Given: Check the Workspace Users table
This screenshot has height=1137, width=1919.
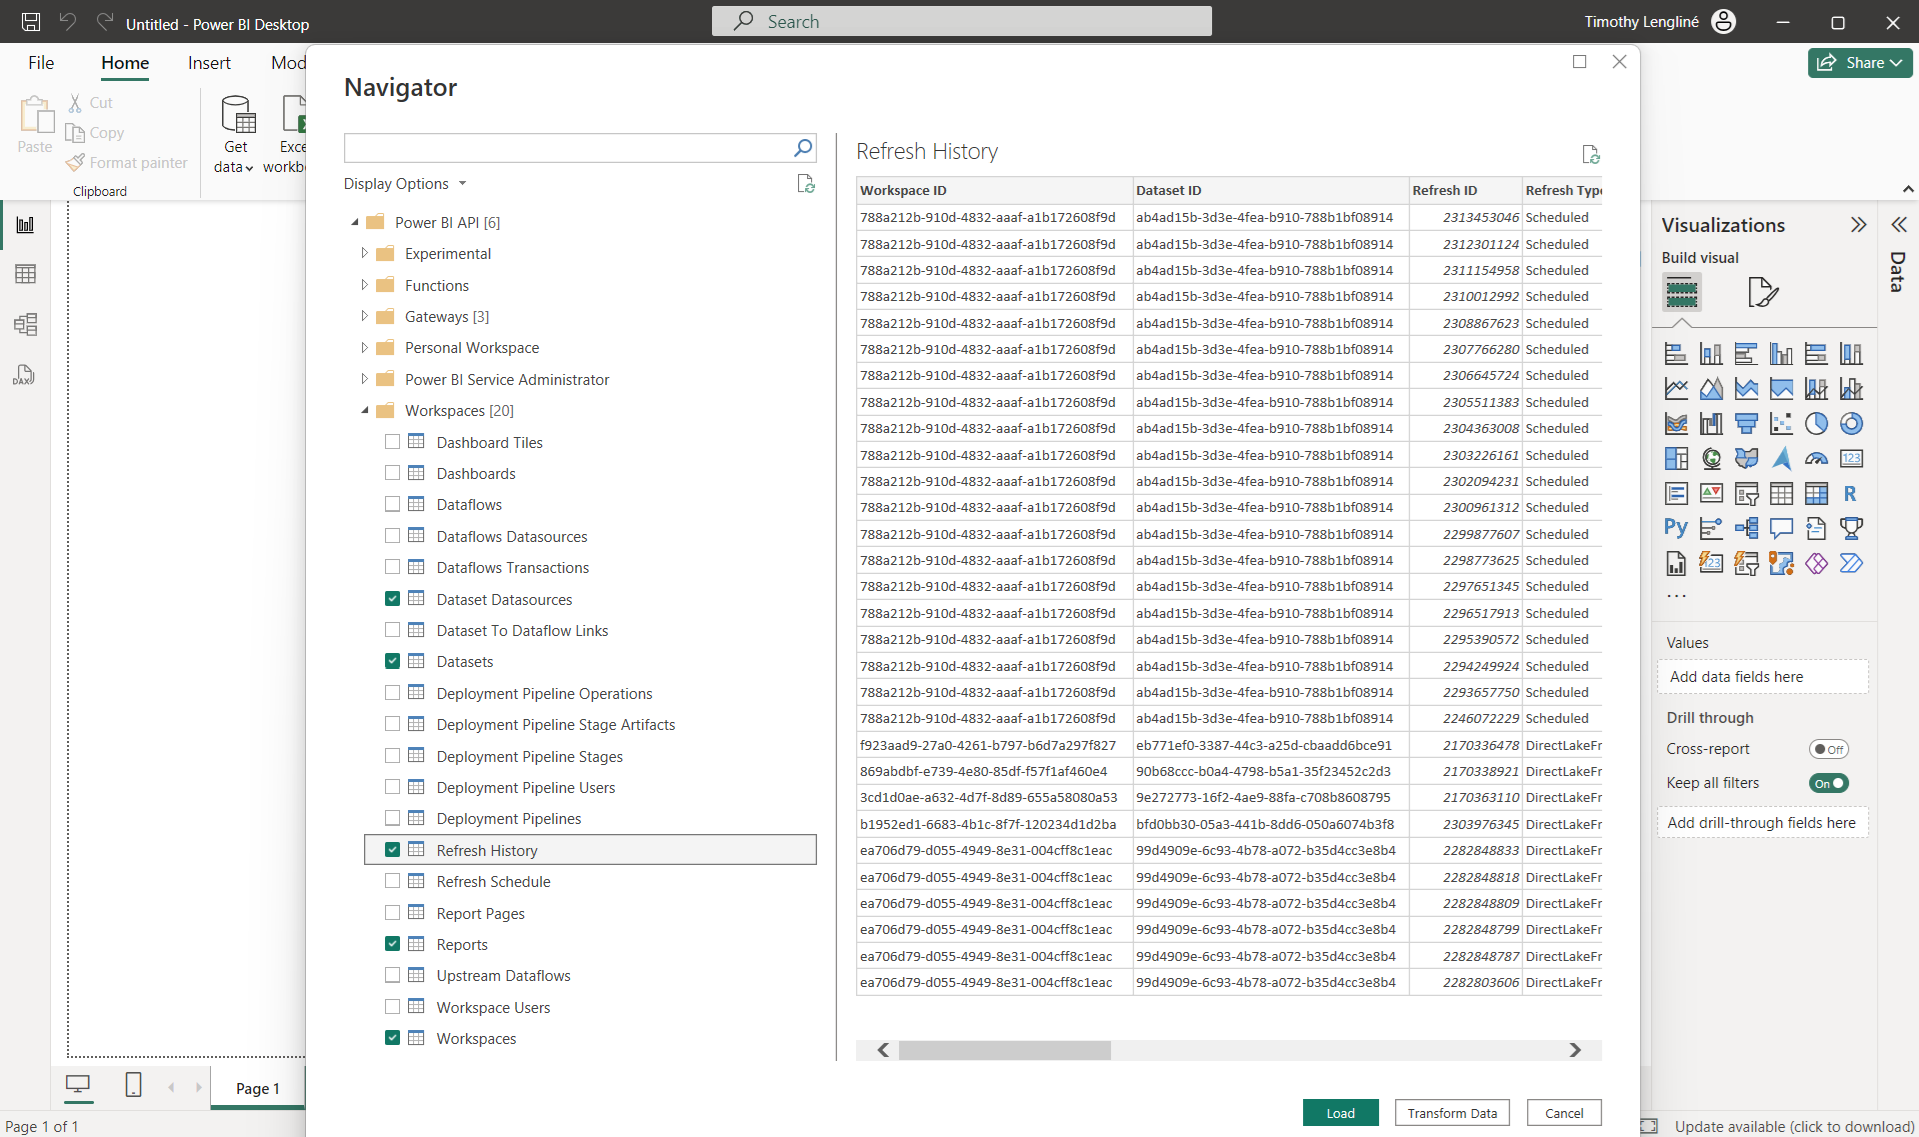Looking at the screenshot, I should click(x=392, y=1007).
